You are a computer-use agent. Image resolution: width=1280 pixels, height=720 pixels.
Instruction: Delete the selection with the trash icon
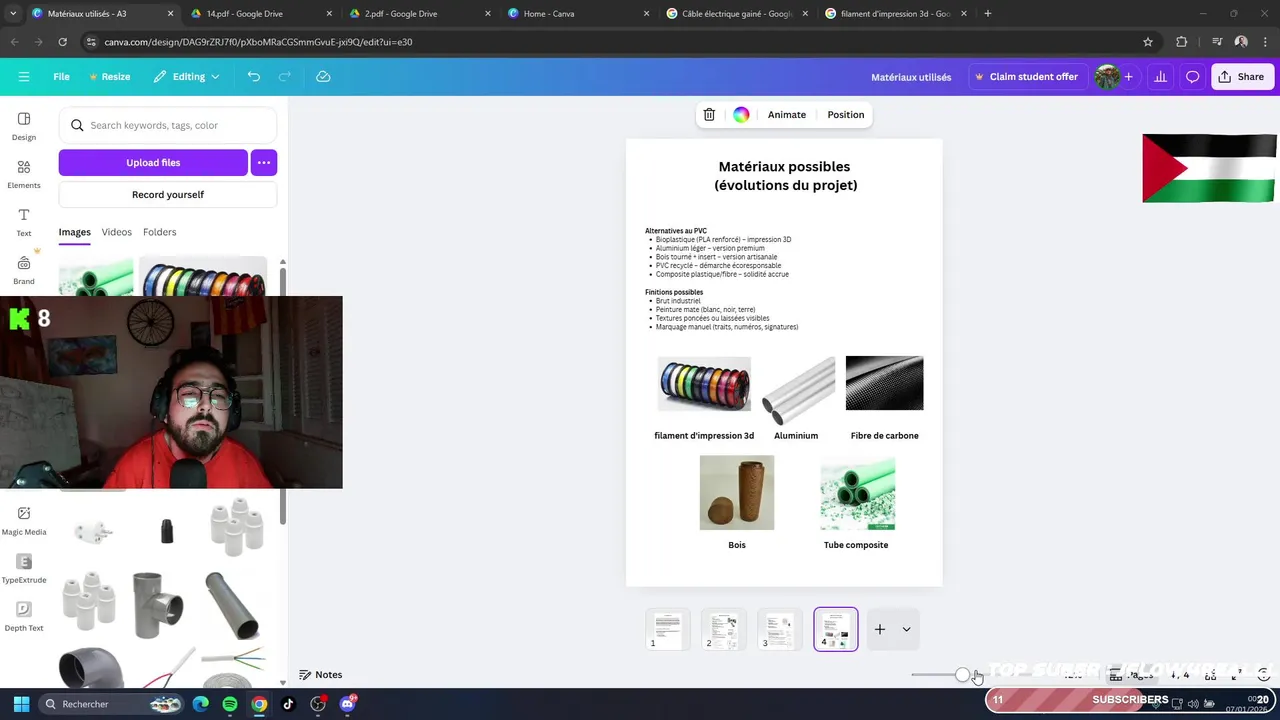[709, 115]
